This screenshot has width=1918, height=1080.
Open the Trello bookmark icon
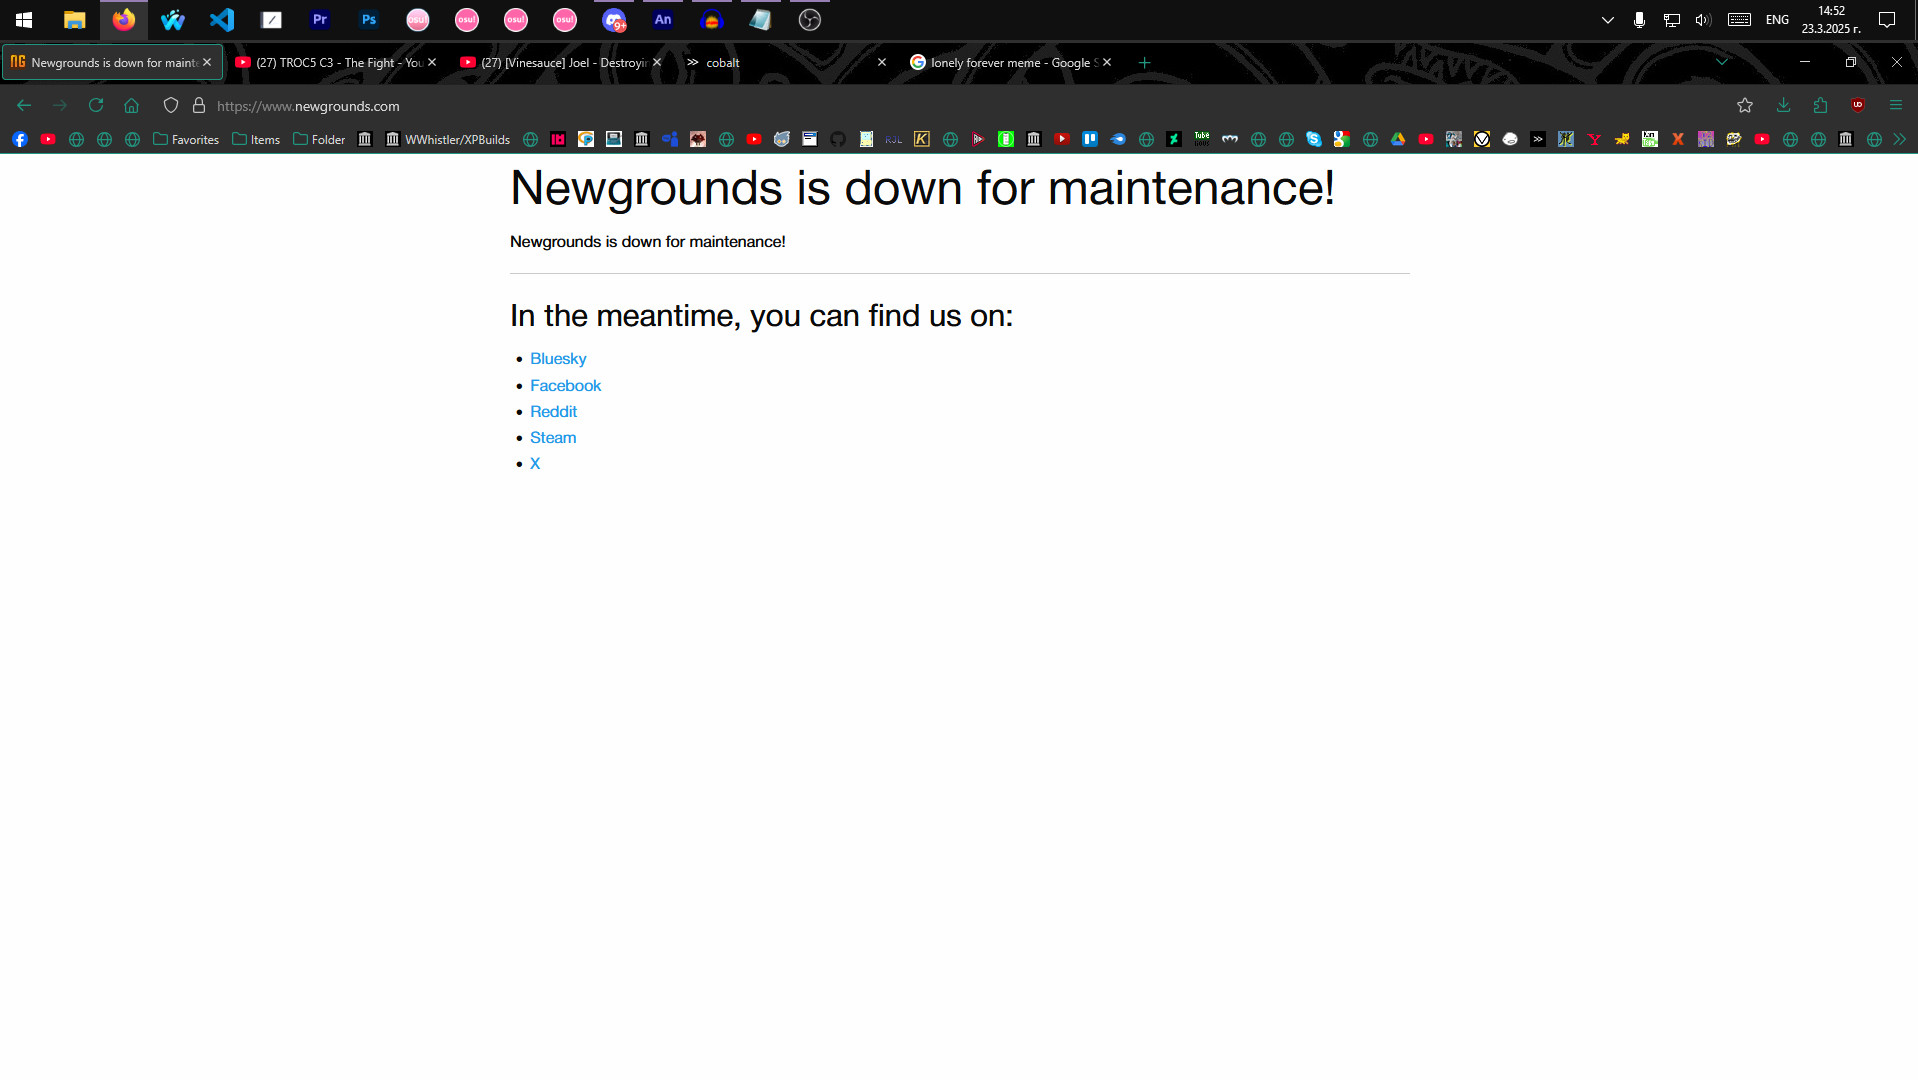click(x=1090, y=140)
